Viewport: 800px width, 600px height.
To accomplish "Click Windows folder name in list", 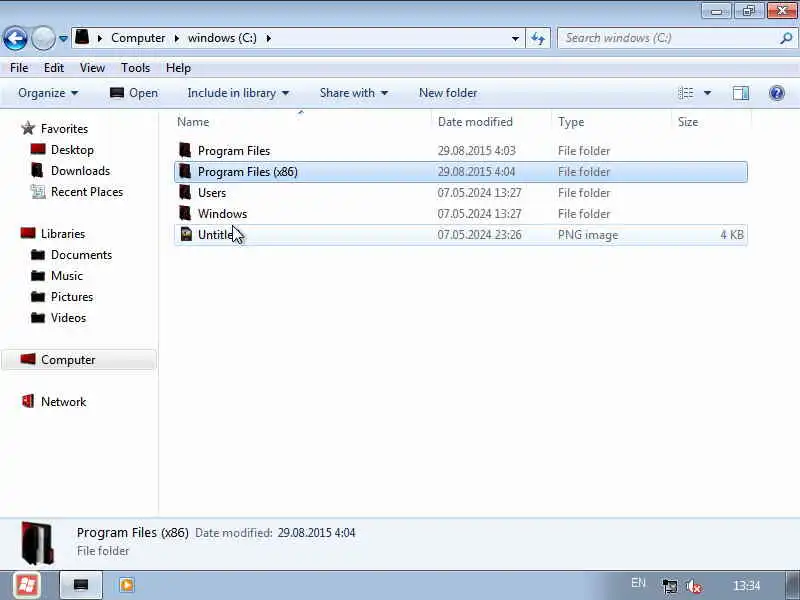I will 222,214.
